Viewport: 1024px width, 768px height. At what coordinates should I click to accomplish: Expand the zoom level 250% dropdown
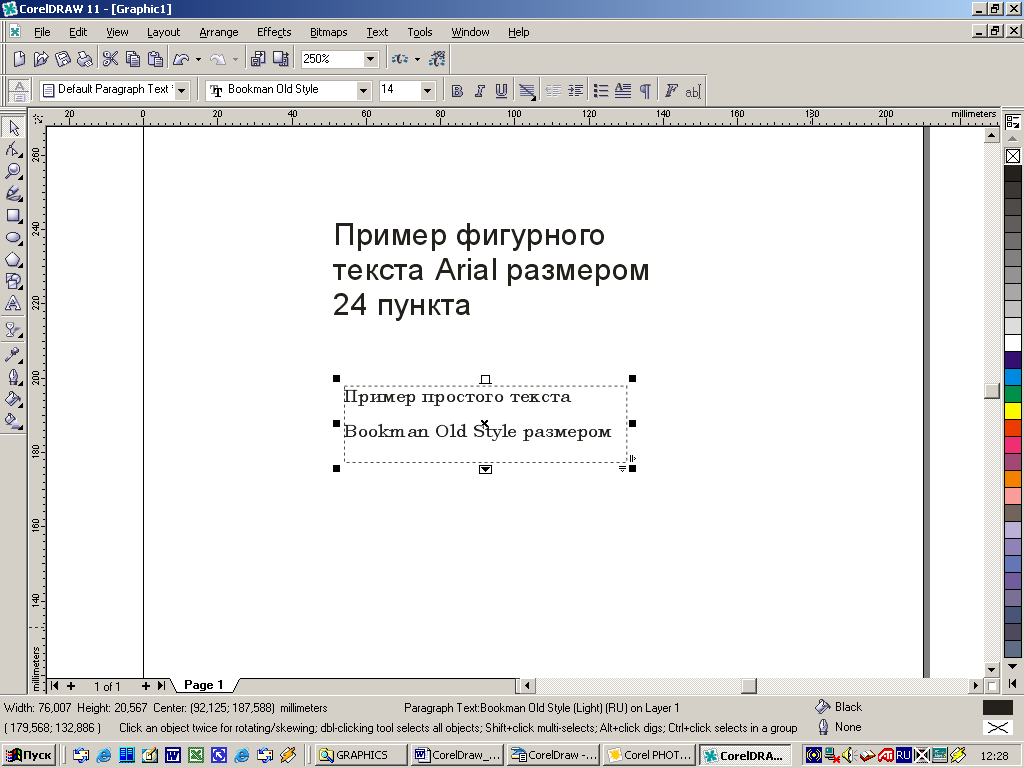(x=370, y=59)
